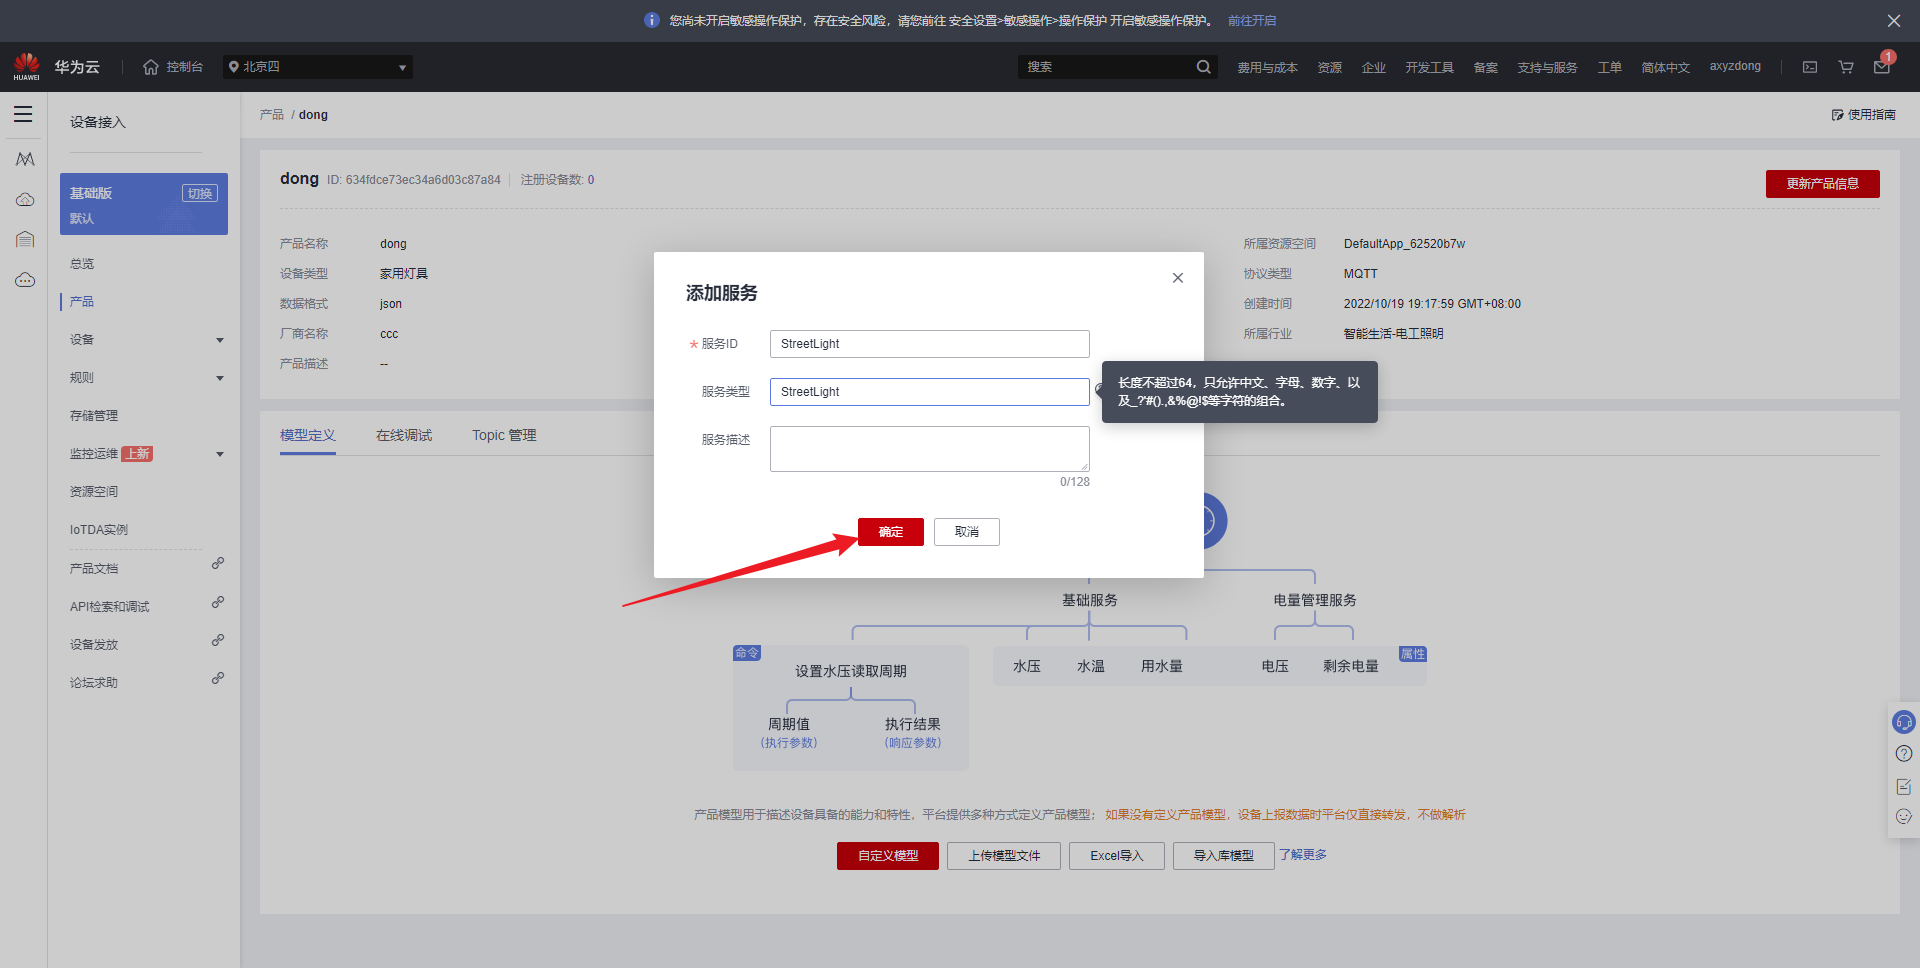The width and height of the screenshot is (1920, 968).
Task: Click the search magnifier icon
Action: pos(1203,67)
